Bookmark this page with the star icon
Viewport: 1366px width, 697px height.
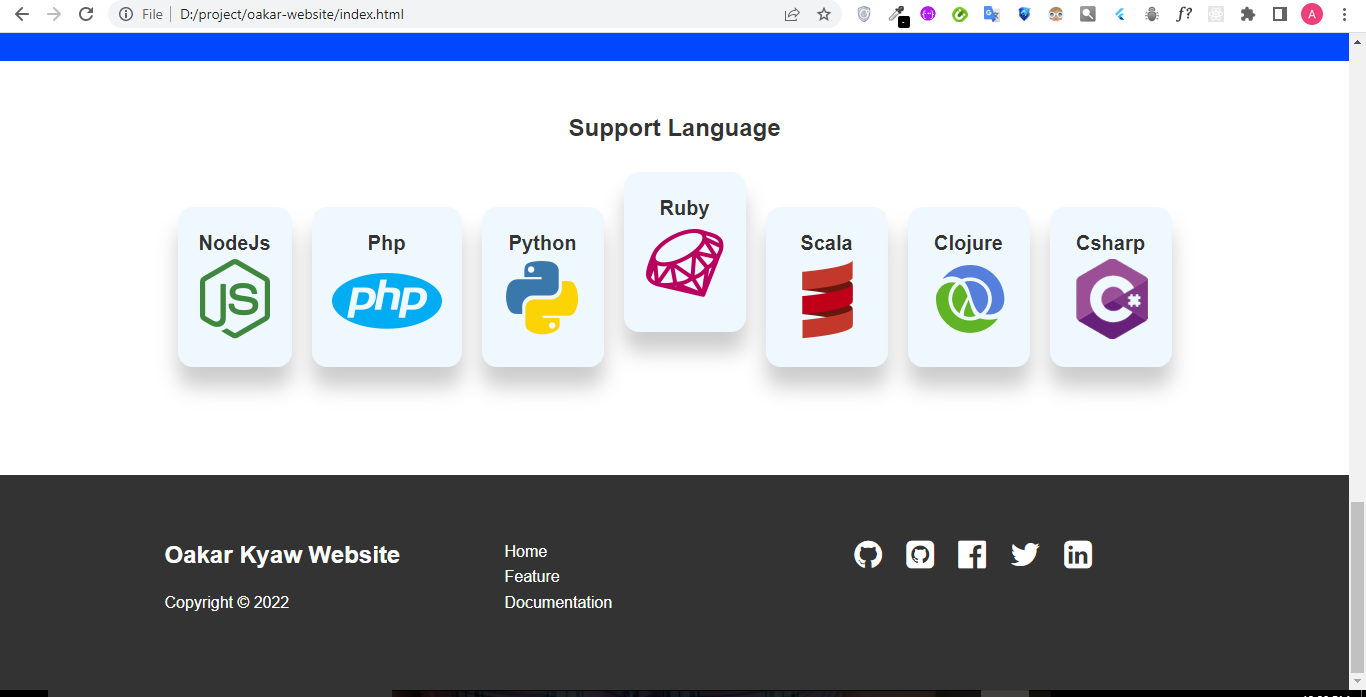pos(823,15)
